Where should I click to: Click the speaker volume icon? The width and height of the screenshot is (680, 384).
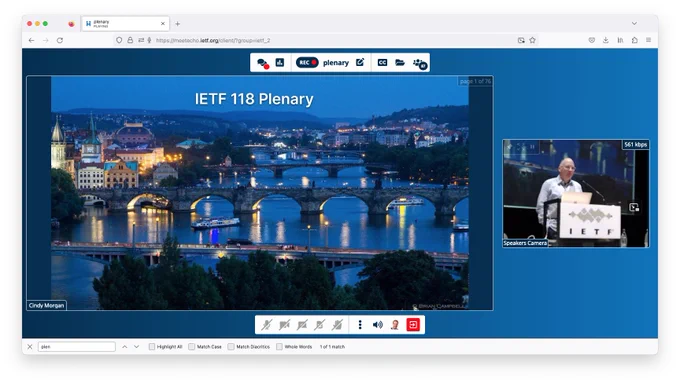(x=378, y=325)
